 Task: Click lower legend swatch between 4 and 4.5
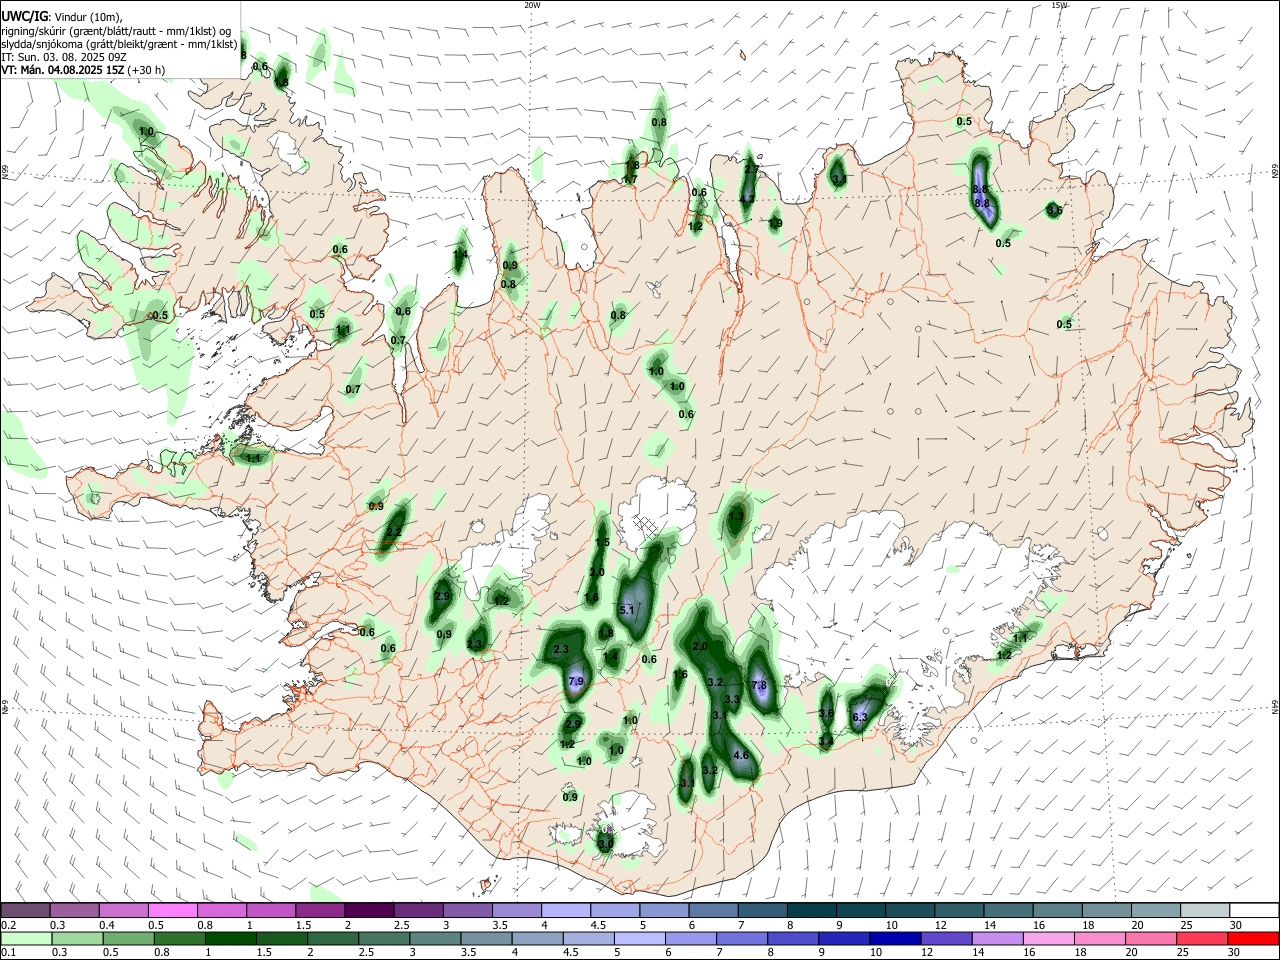[536, 938]
